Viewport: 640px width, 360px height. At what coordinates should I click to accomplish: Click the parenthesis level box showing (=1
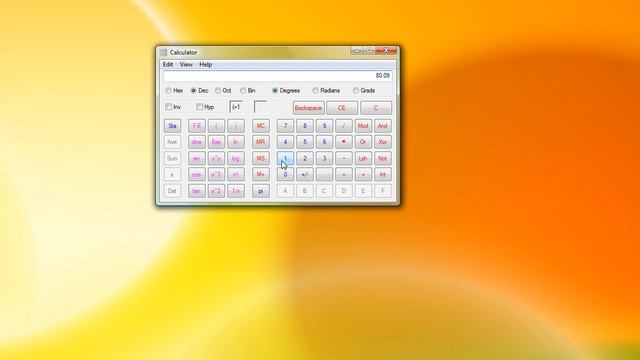click(236, 107)
